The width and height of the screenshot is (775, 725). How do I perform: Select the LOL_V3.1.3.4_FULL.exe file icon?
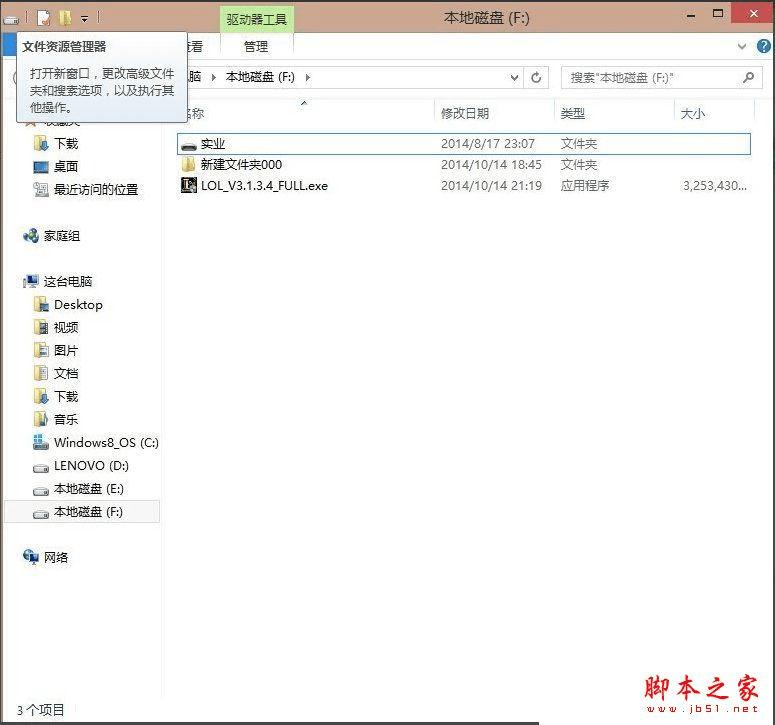[189, 185]
